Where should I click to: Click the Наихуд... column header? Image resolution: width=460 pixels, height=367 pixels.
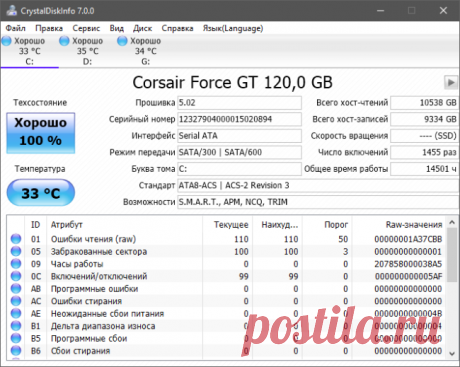277,225
